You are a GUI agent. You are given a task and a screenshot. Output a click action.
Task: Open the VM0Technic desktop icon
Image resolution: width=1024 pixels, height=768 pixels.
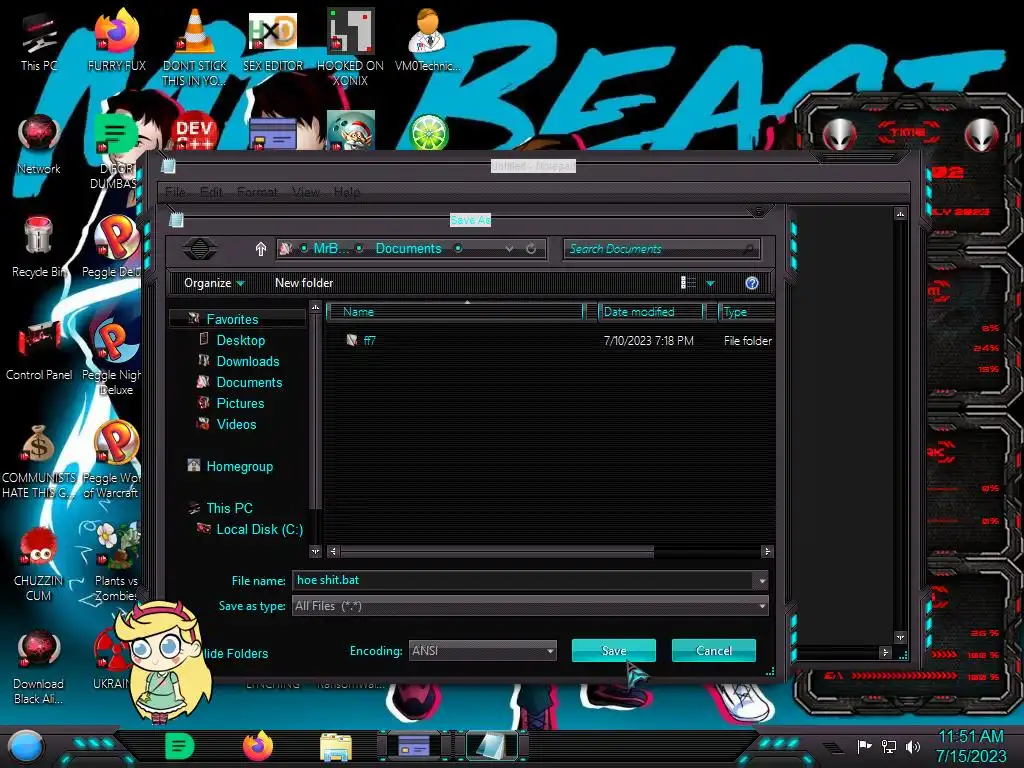(427, 40)
